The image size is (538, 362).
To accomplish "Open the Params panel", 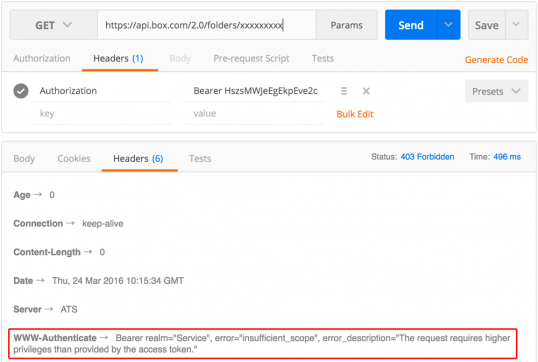I will [347, 25].
